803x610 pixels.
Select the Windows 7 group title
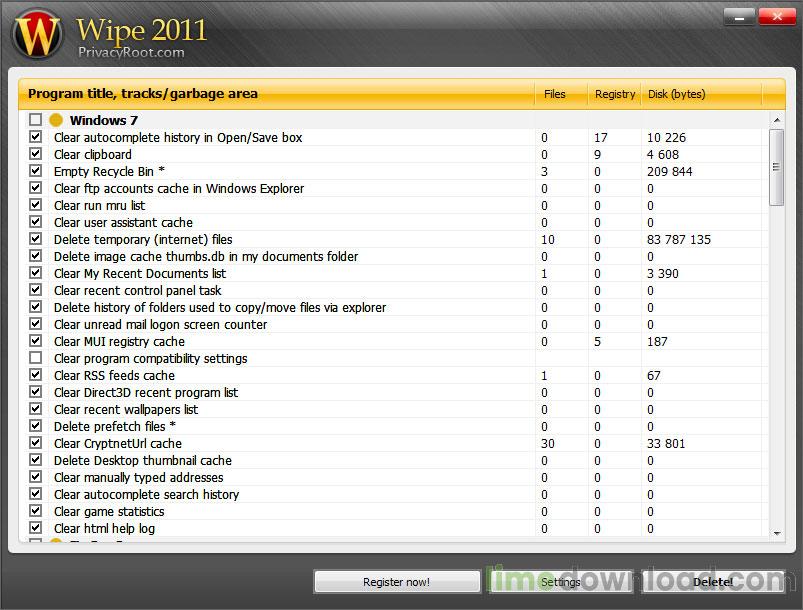pos(104,120)
